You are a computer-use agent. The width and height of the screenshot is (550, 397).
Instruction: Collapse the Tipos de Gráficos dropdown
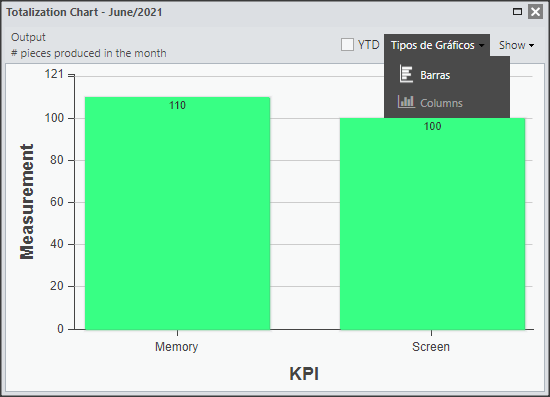[x=437, y=45]
